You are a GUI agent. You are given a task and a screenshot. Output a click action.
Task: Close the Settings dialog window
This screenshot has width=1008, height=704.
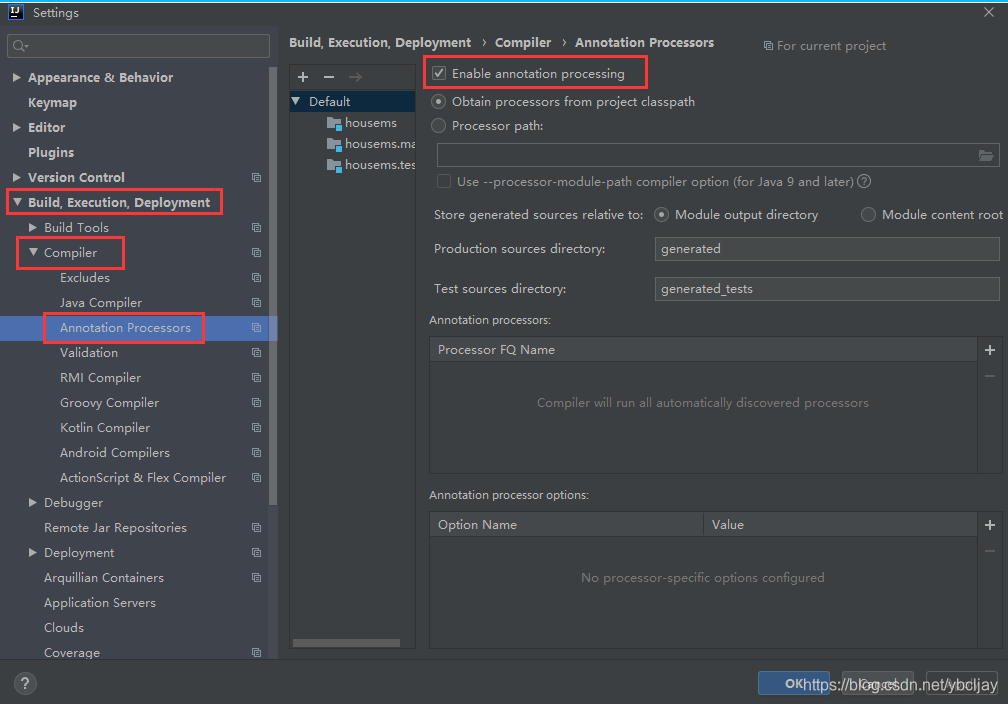point(989,13)
